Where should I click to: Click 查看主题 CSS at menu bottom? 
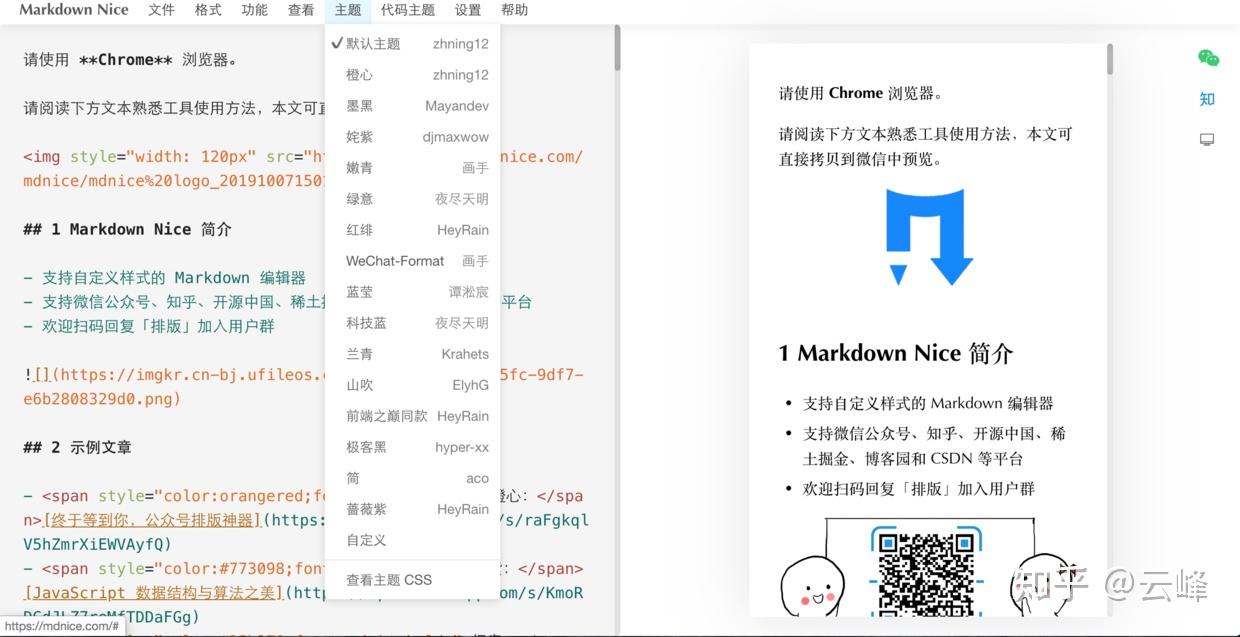pyautogui.click(x=389, y=579)
